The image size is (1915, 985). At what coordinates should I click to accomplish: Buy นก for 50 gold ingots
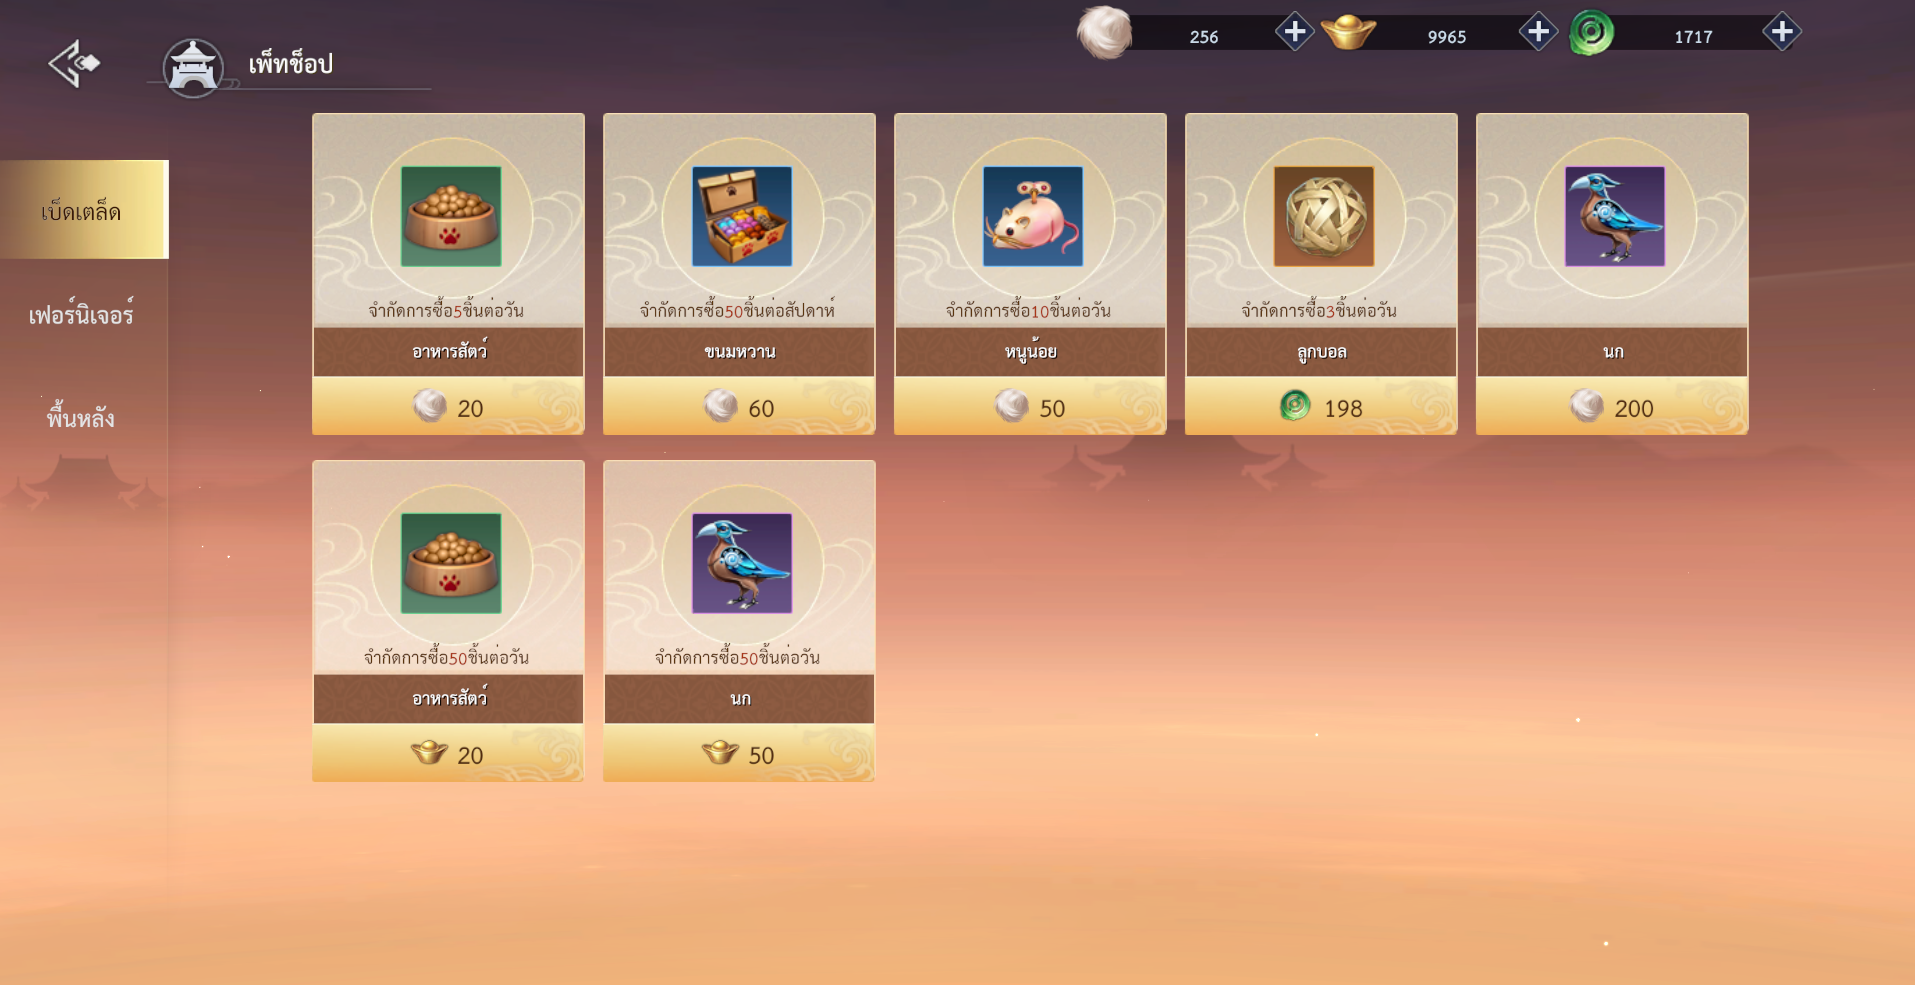click(x=739, y=753)
